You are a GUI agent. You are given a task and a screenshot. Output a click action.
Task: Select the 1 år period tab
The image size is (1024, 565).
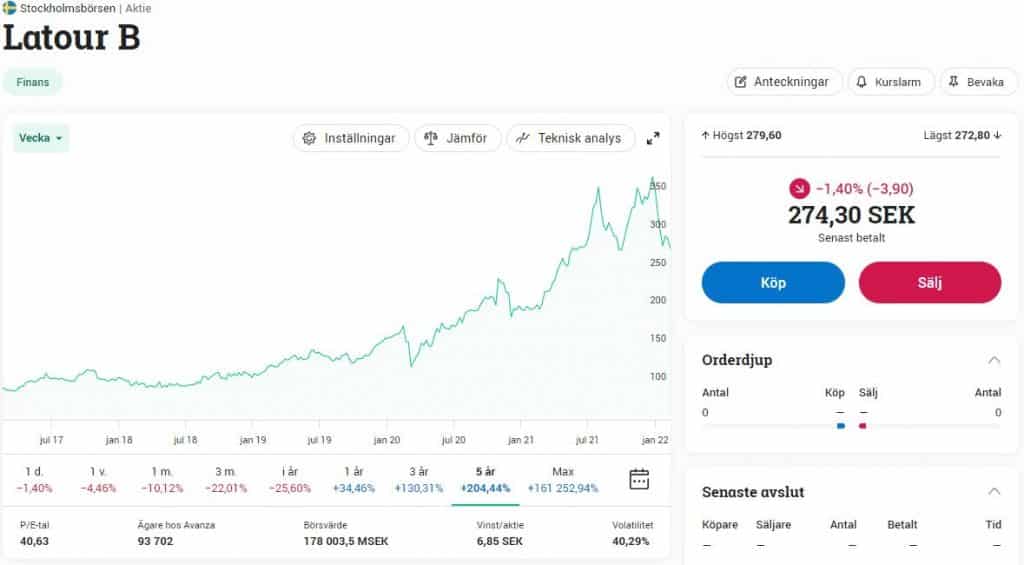[353, 479]
